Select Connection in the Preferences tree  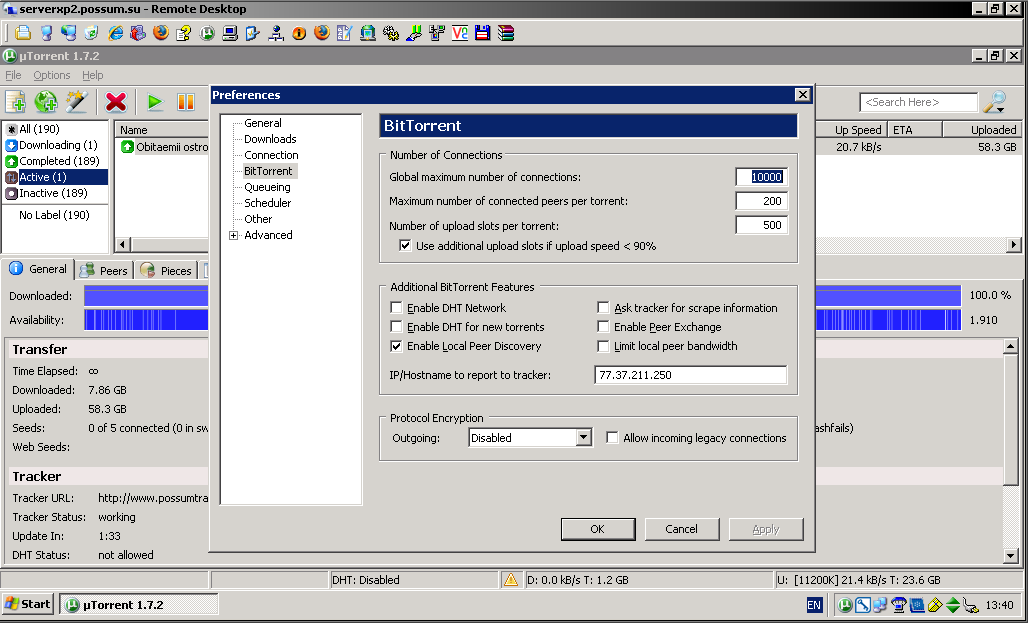click(271, 155)
